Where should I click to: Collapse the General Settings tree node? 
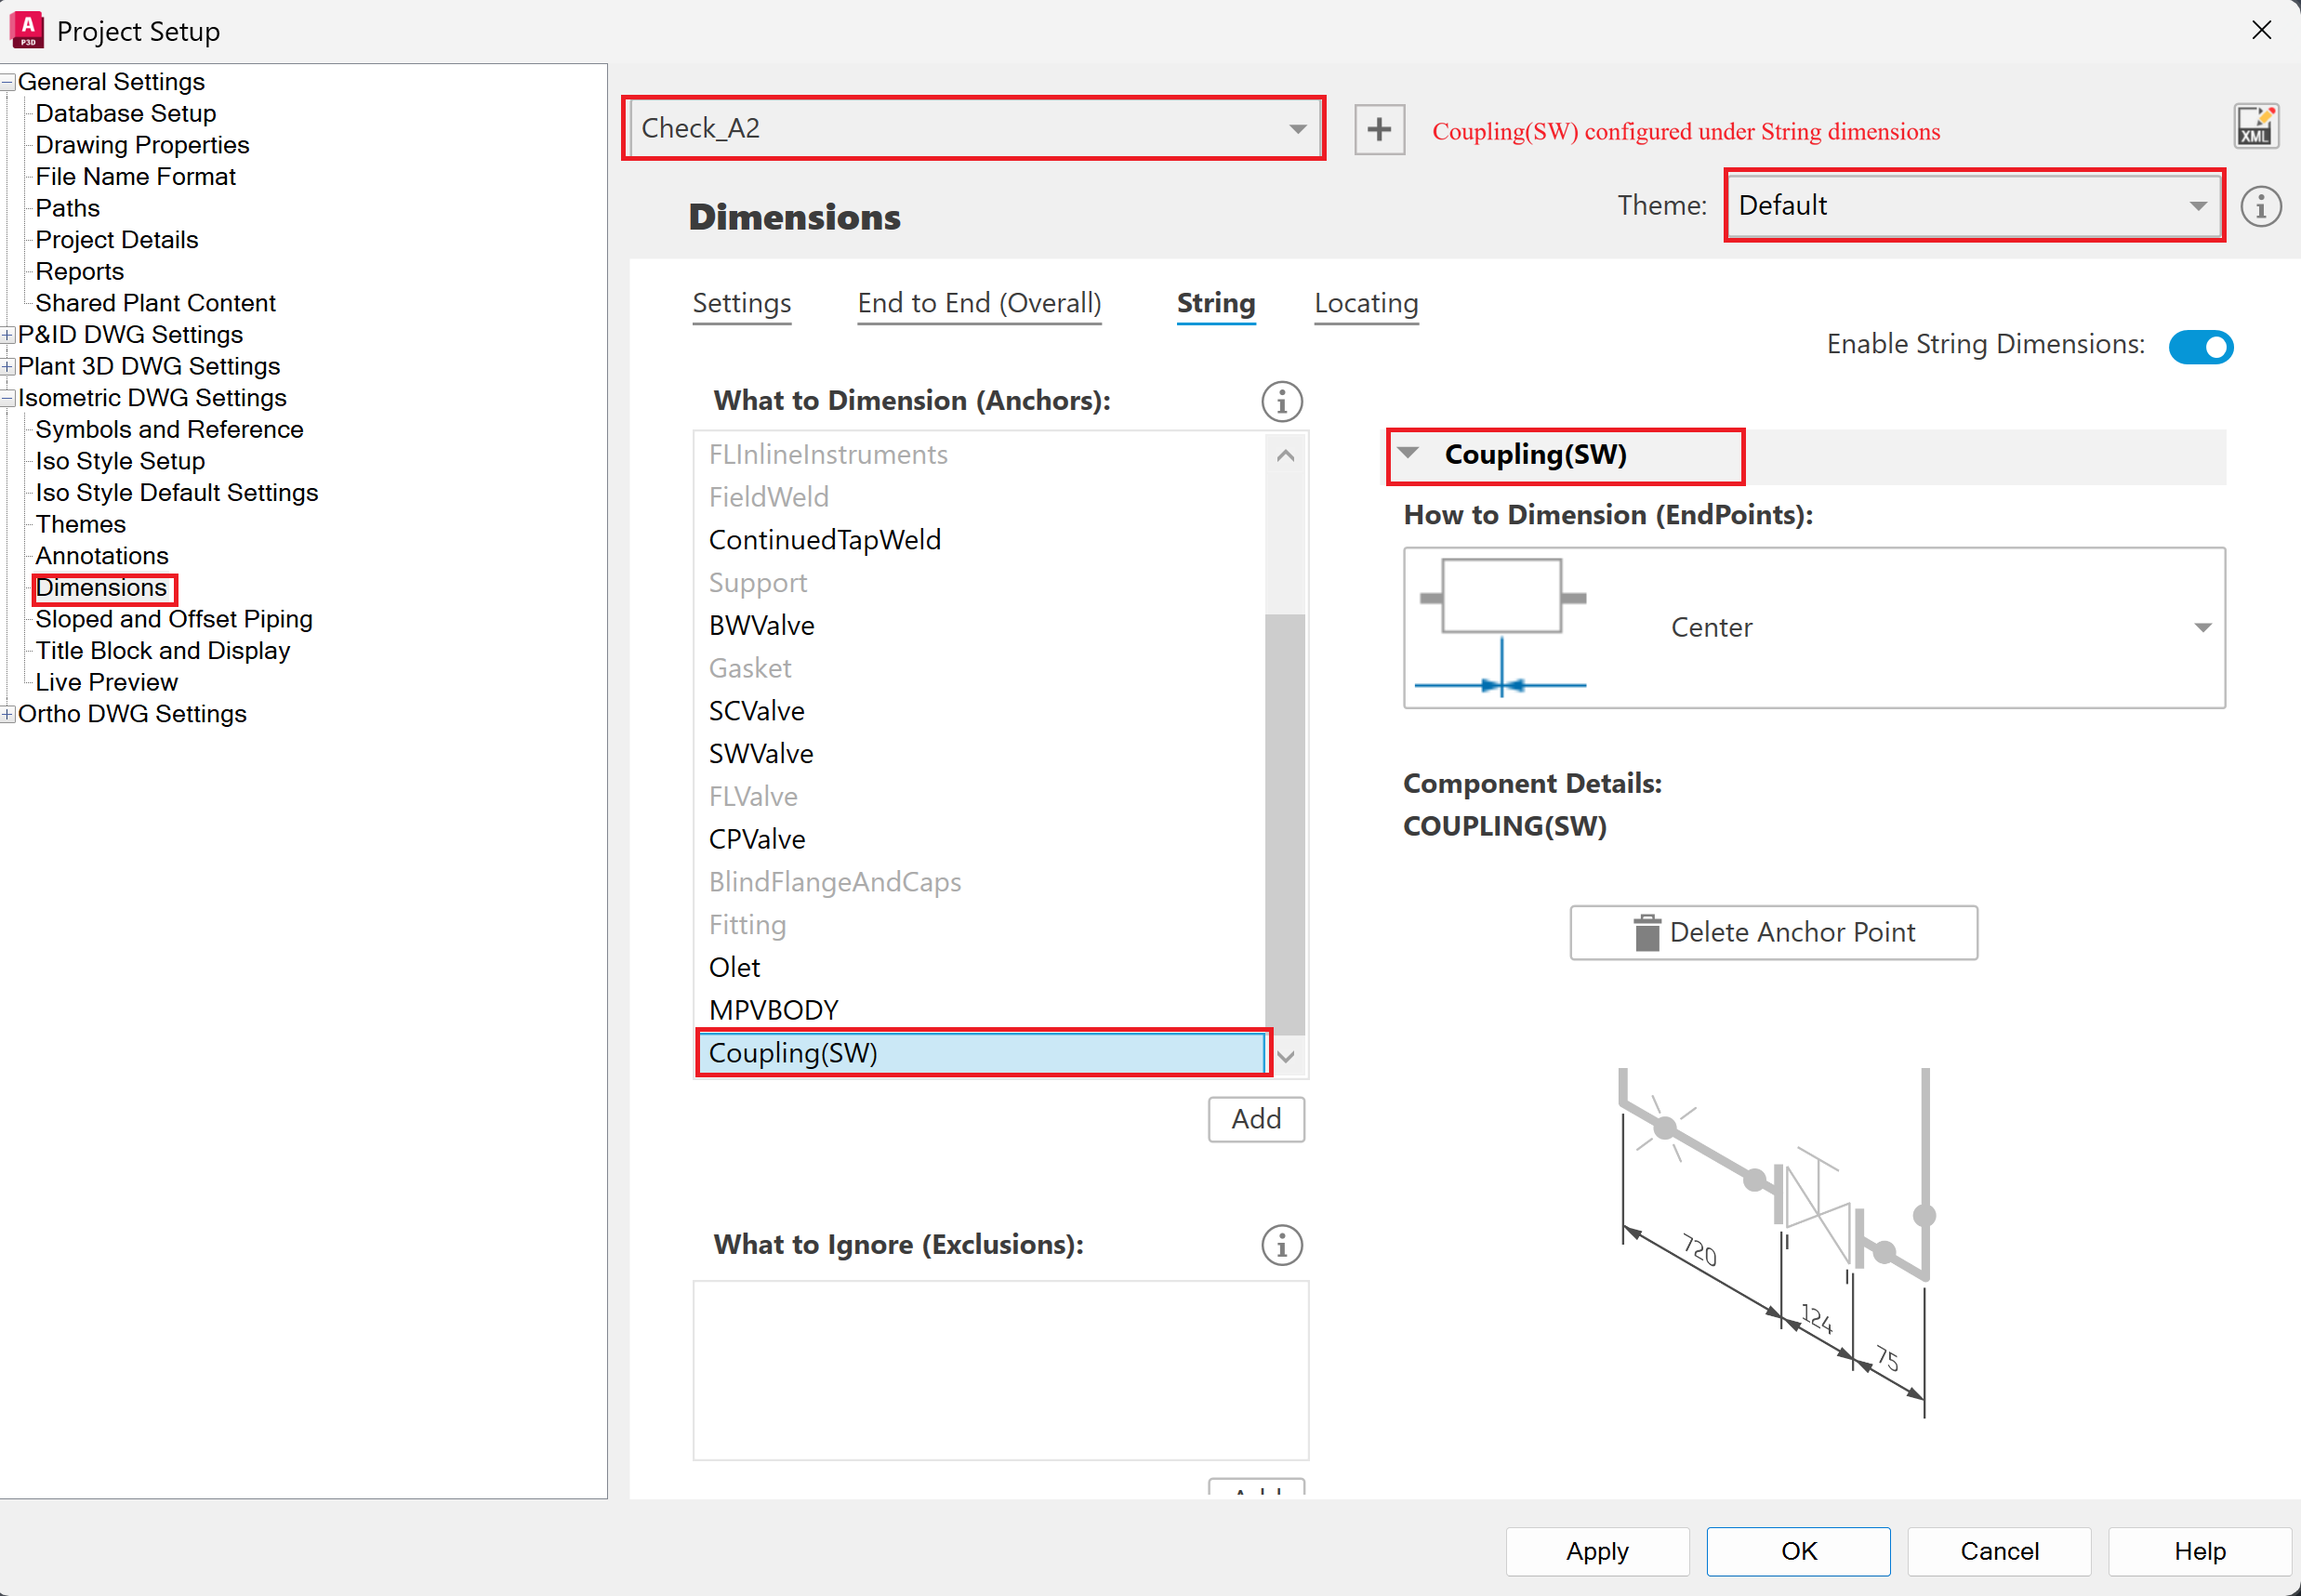(8, 82)
